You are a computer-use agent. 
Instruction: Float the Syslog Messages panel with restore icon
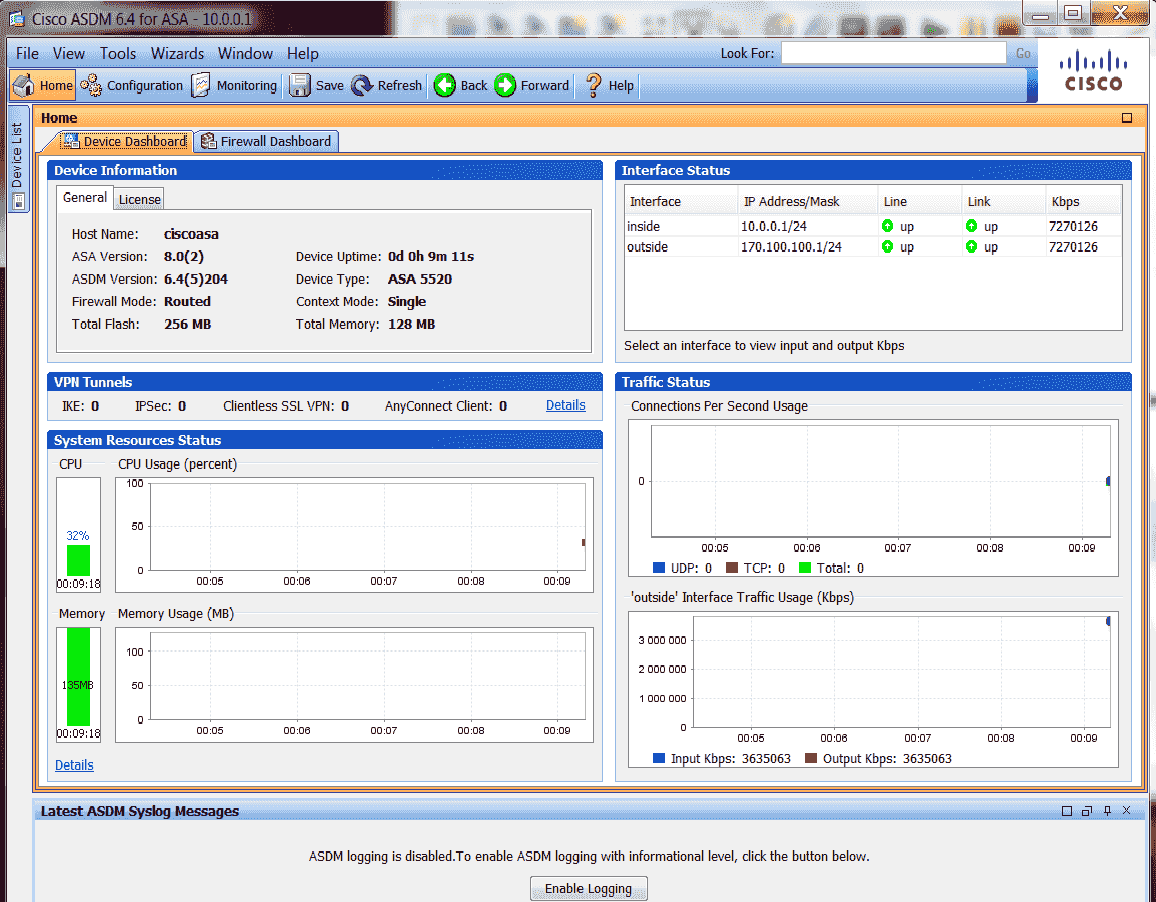[x=1087, y=811]
